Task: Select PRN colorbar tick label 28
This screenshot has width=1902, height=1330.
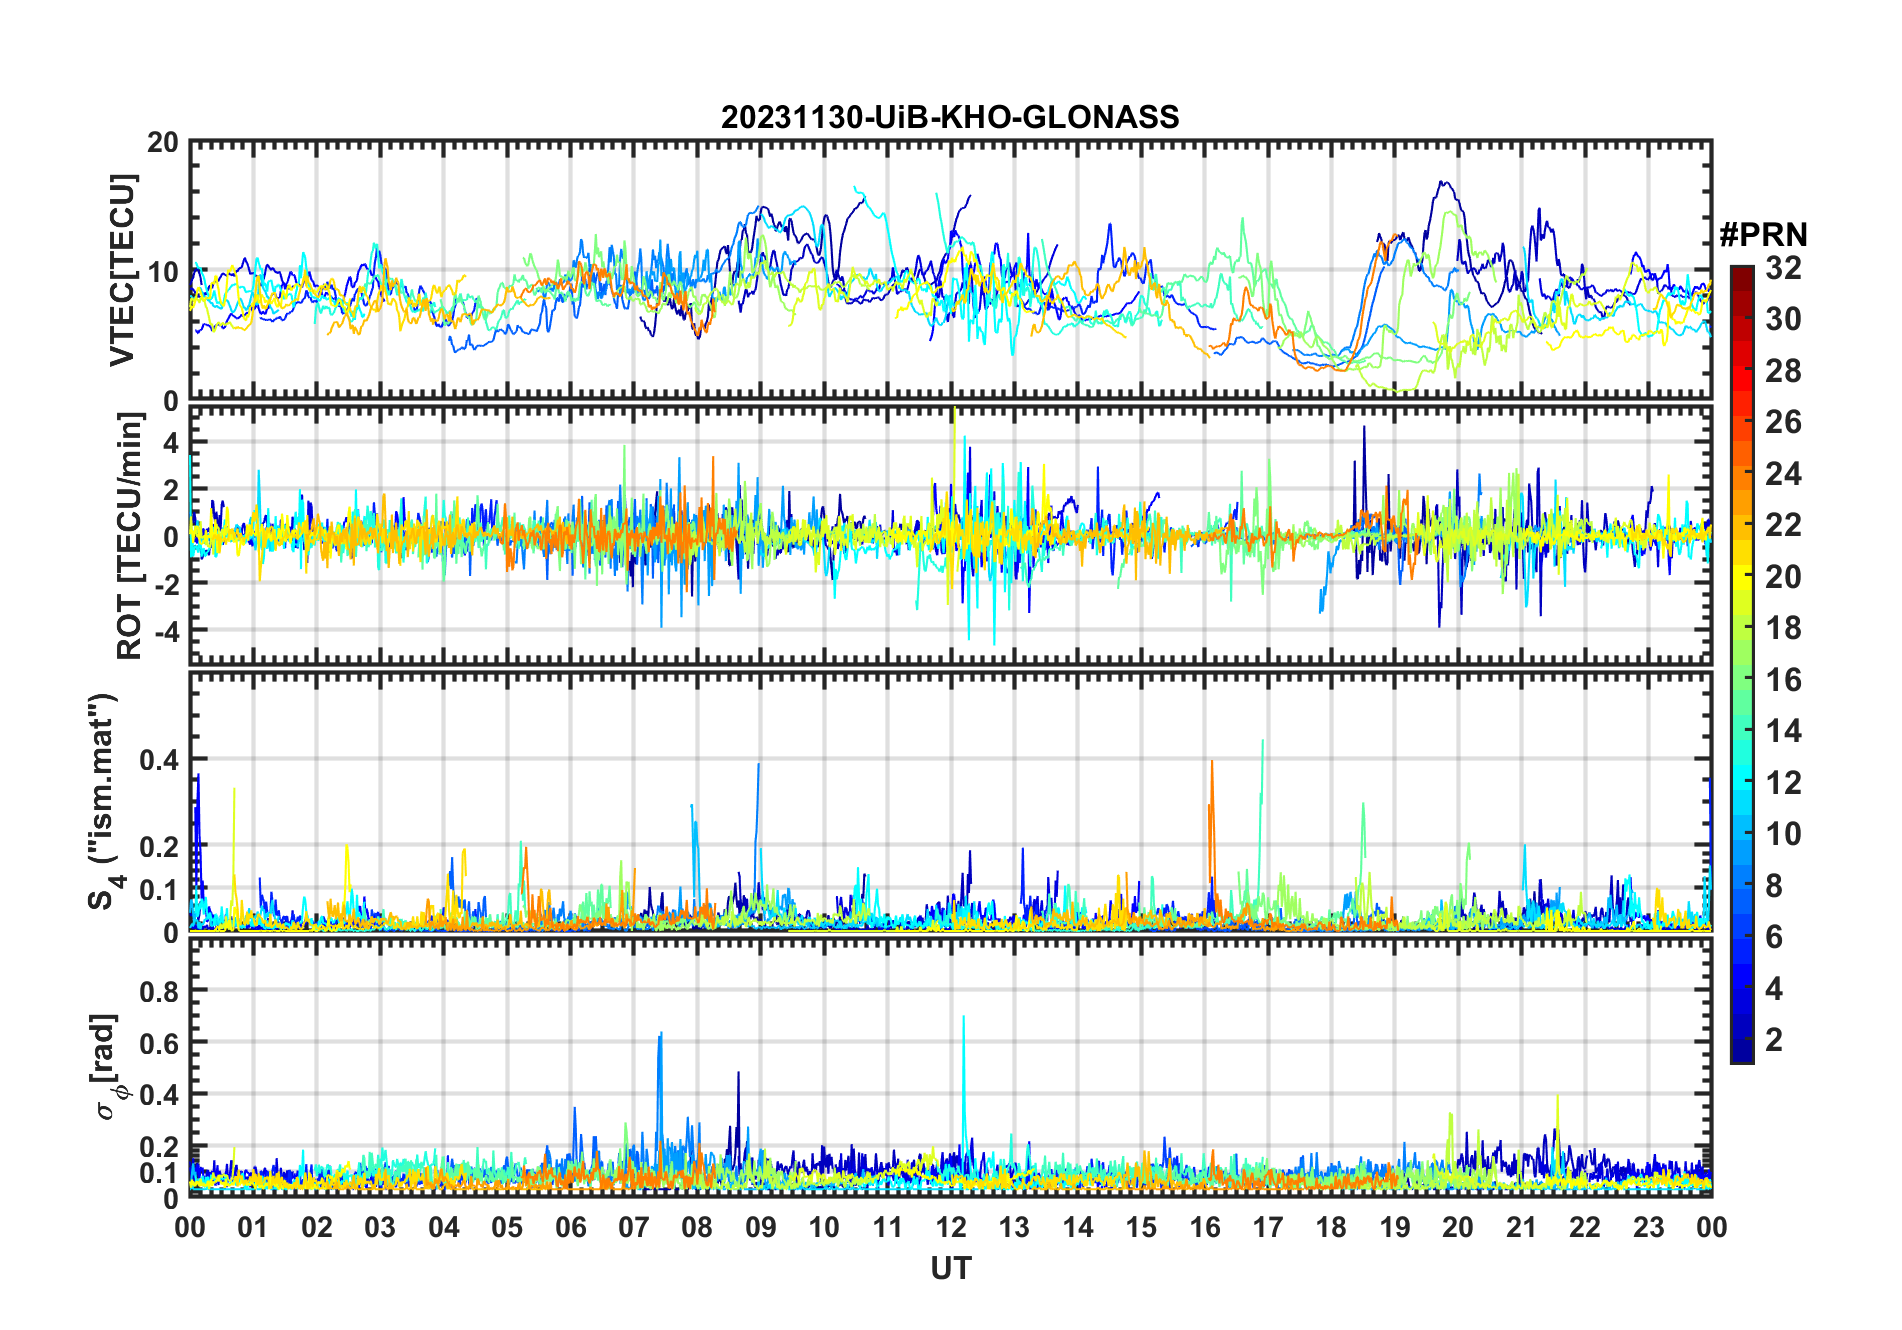Action: 1783,371
